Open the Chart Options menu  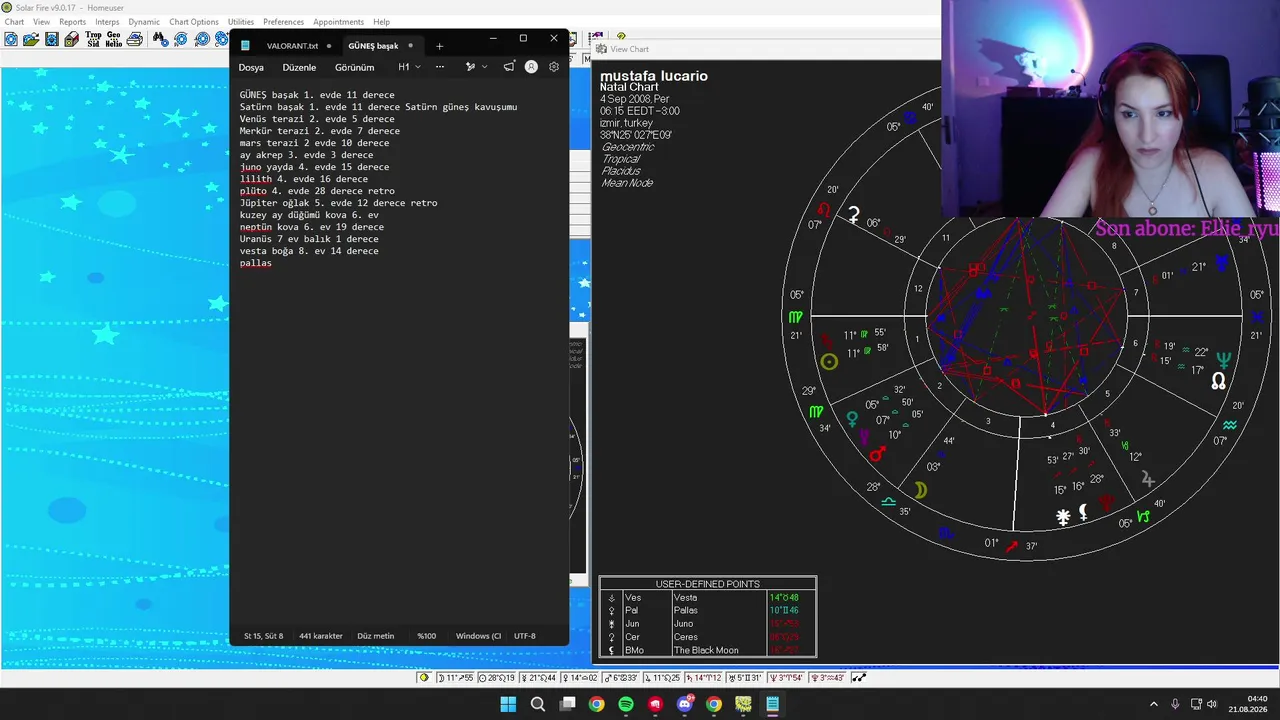click(x=194, y=21)
